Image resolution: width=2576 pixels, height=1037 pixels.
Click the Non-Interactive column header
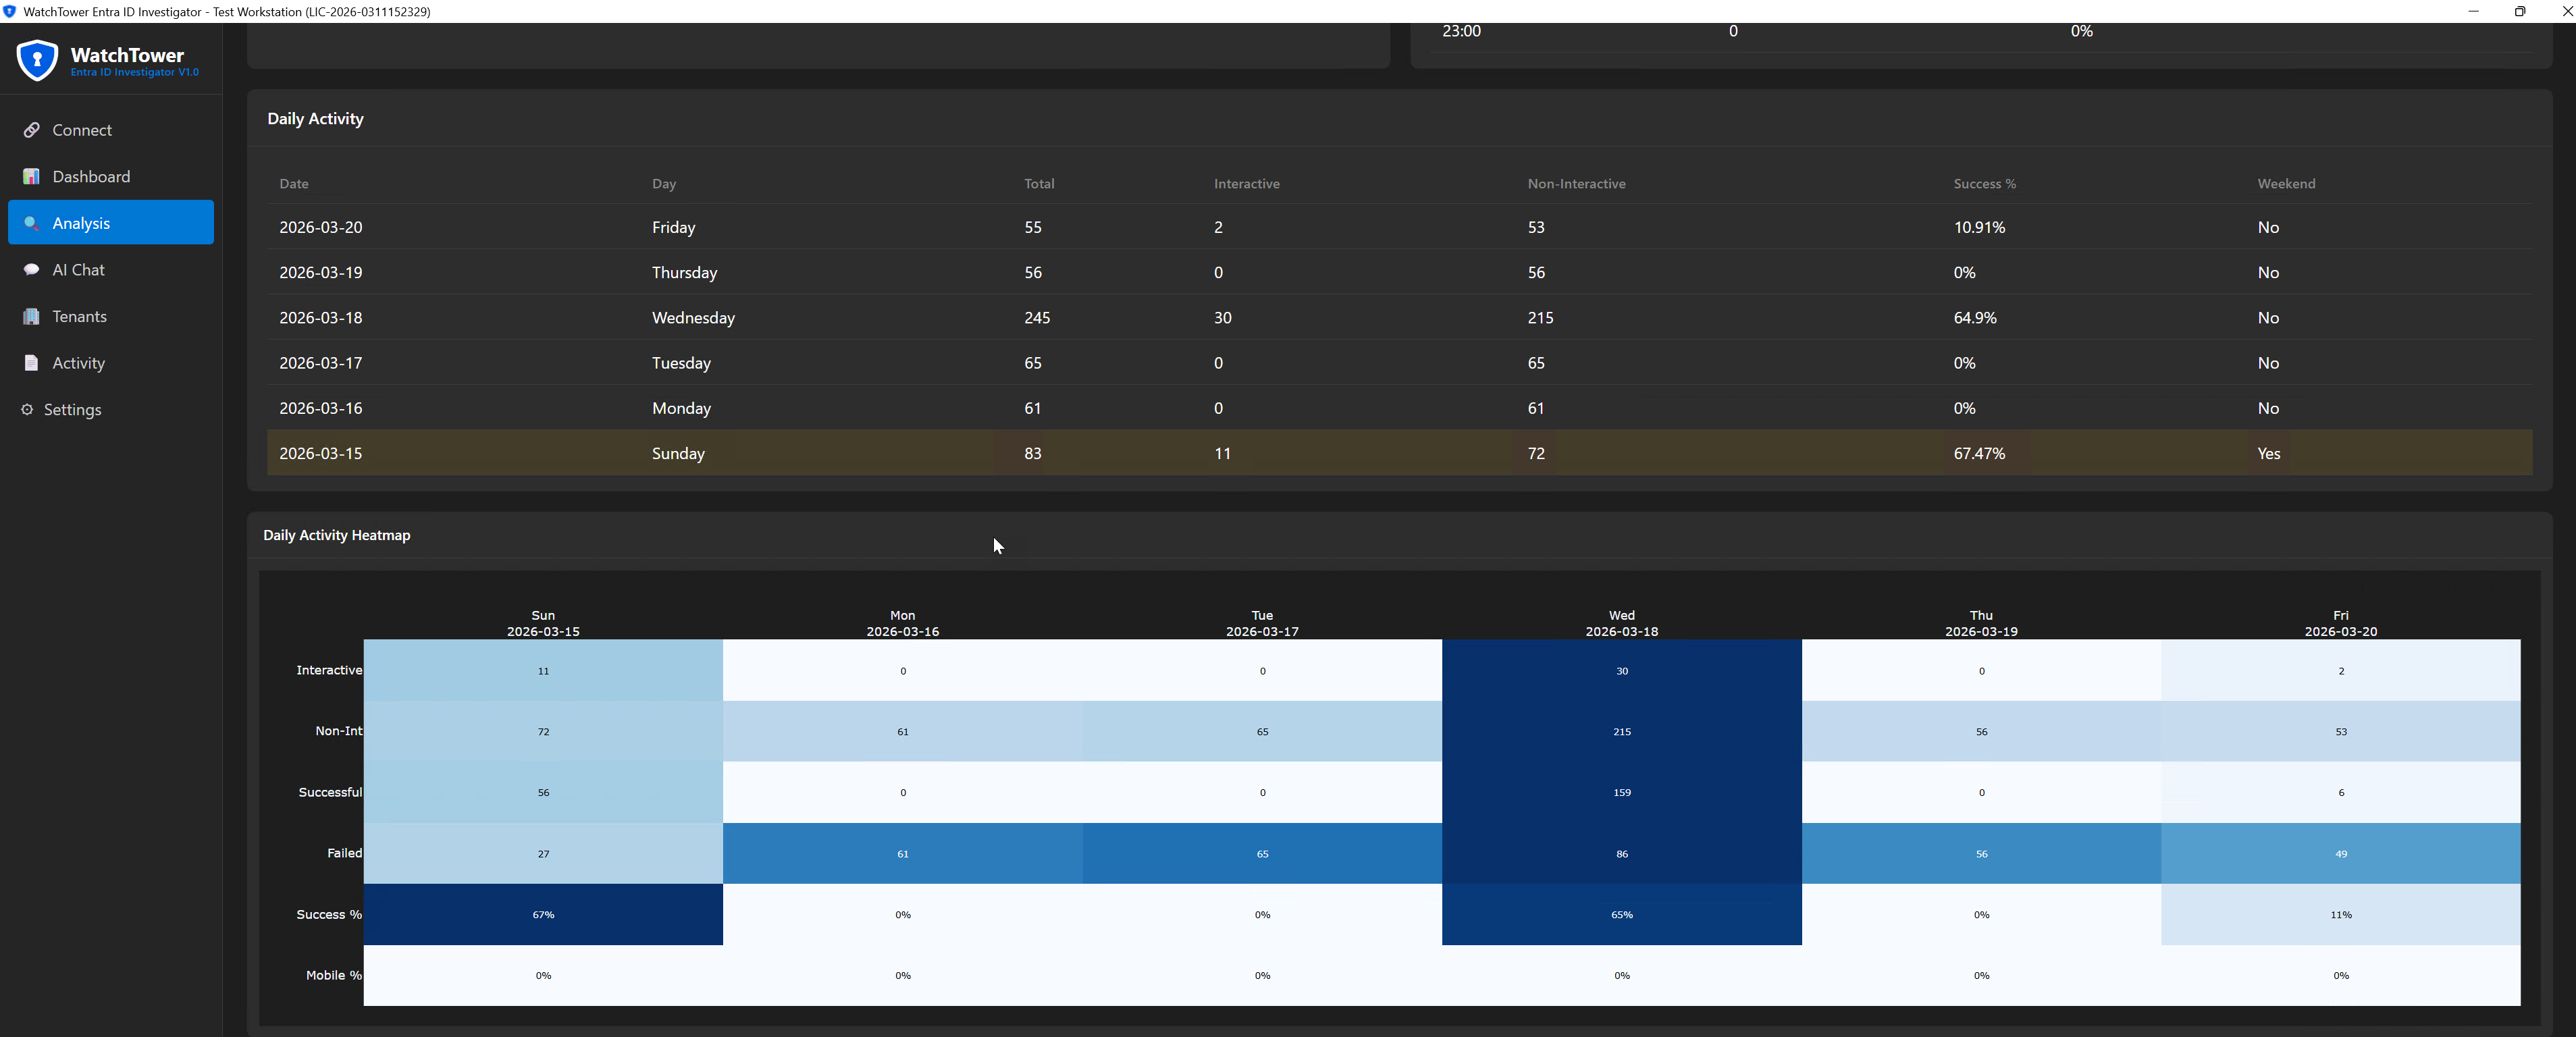click(x=1576, y=184)
